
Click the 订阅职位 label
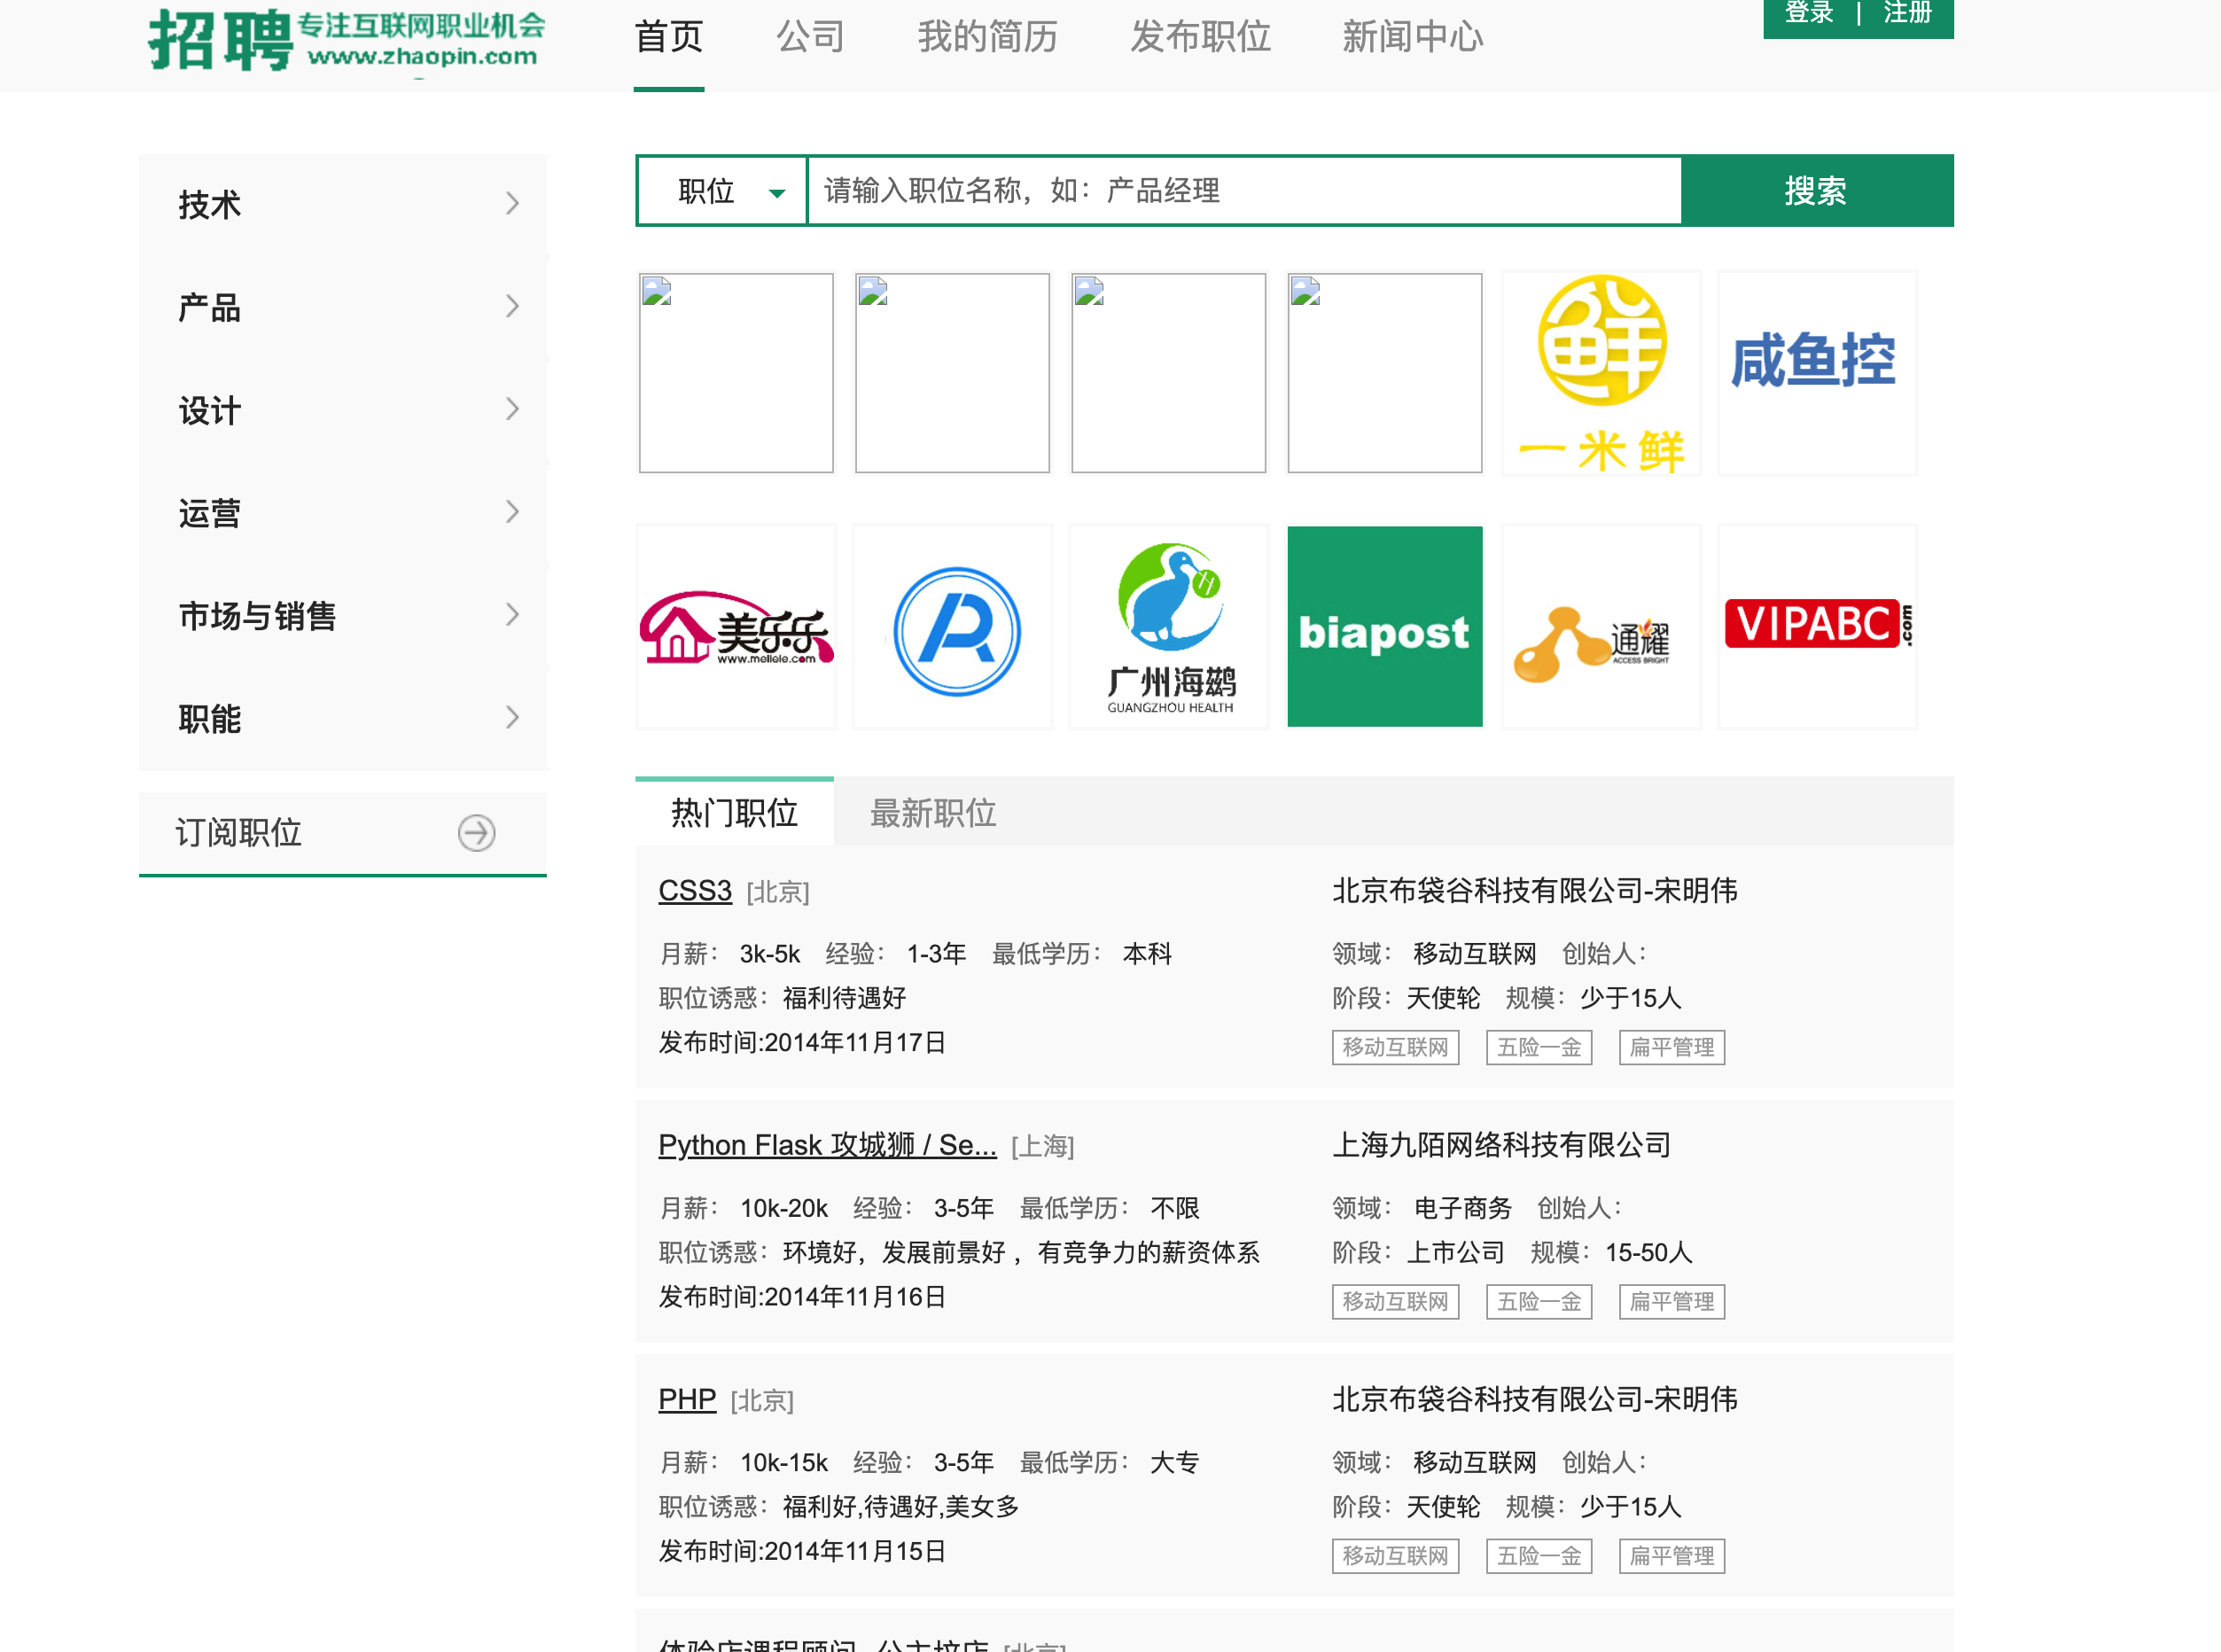click(x=238, y=833)
